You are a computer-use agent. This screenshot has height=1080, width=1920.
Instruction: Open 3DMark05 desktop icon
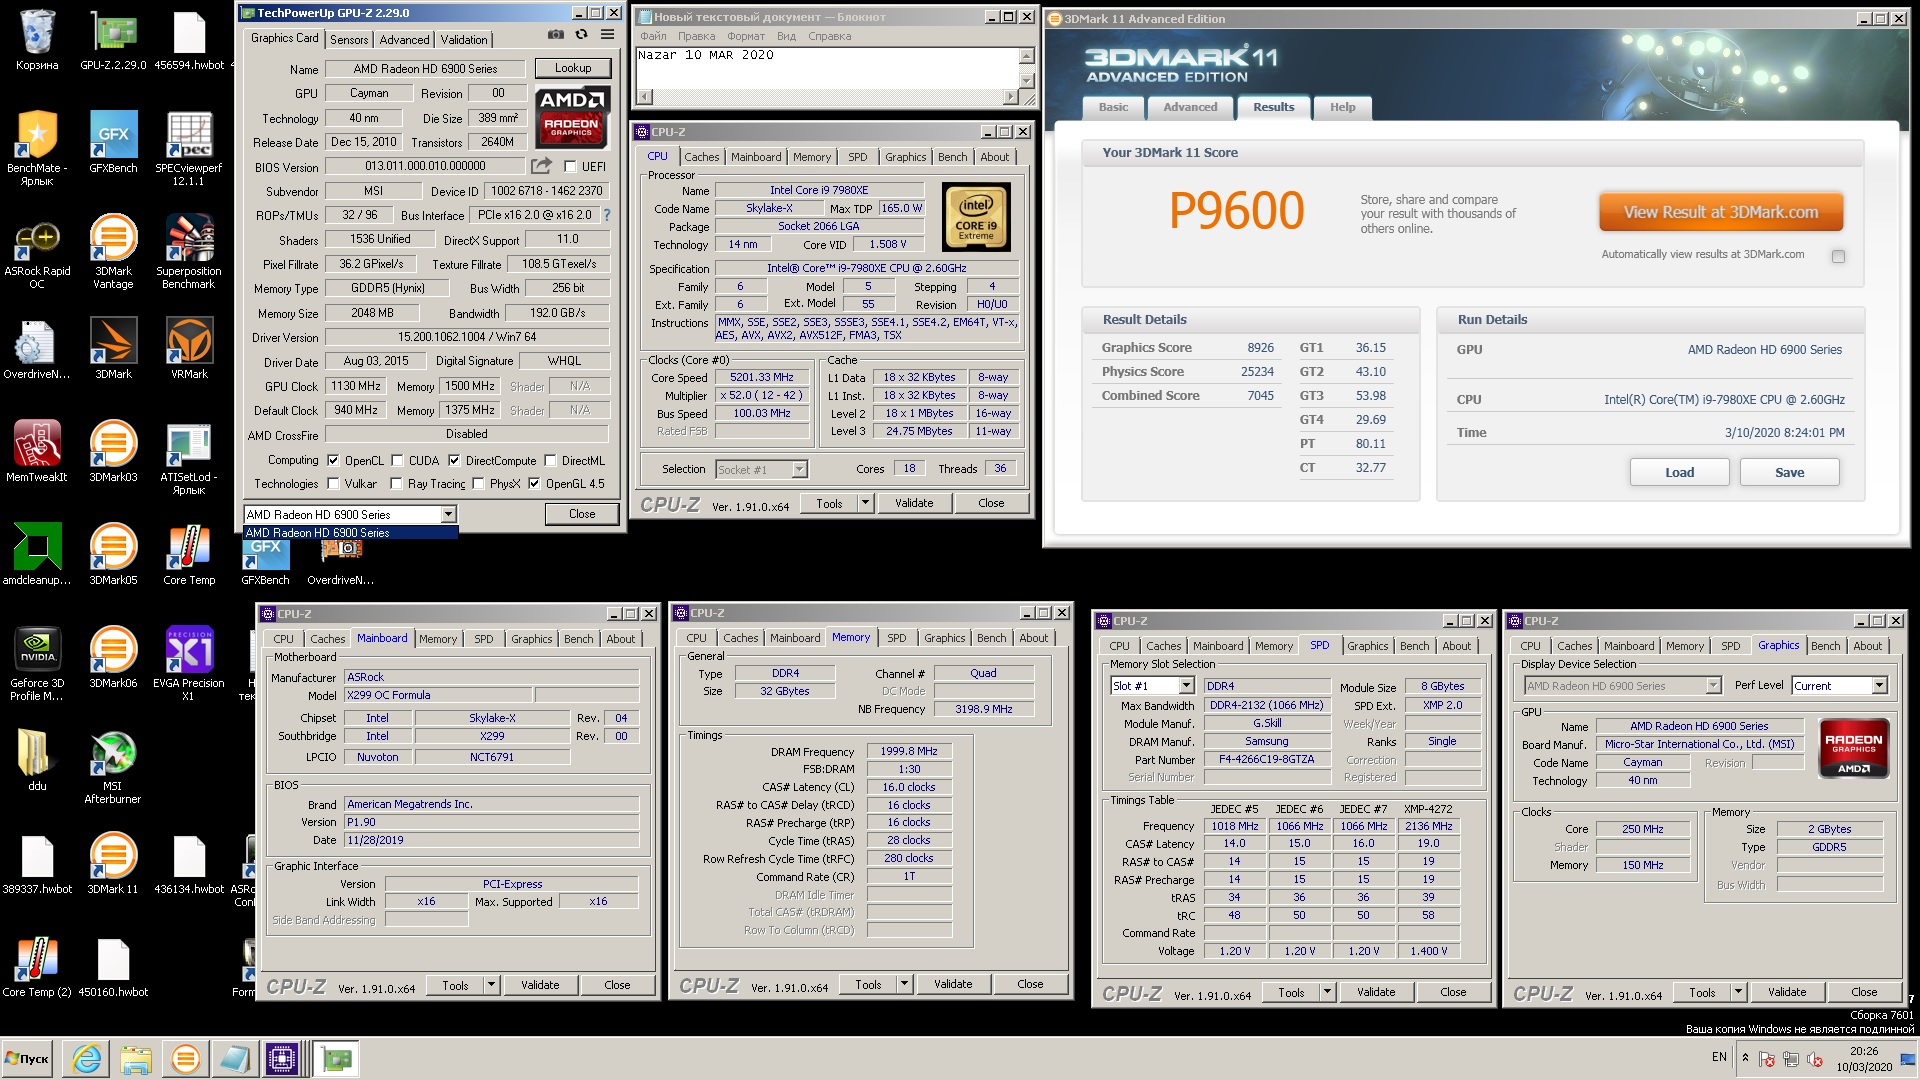(113, 554)
